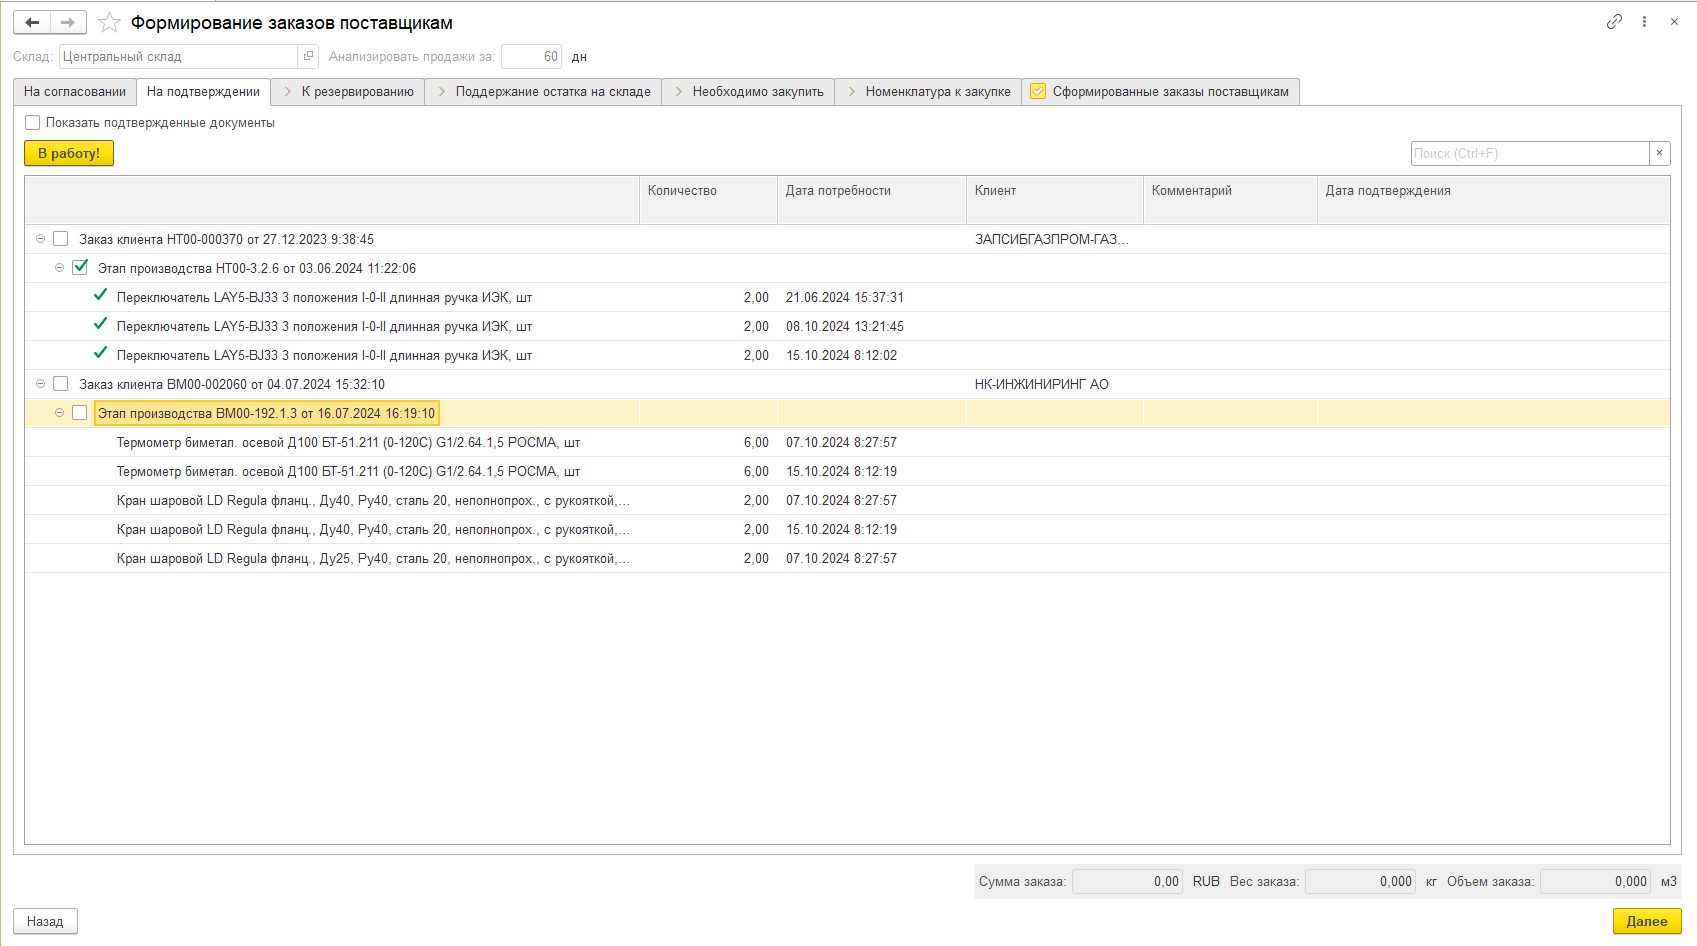Open 'Сформированные заказы поставщикам' tab
Viewport: 1697px width, 946px height.
pos(1160,91)
